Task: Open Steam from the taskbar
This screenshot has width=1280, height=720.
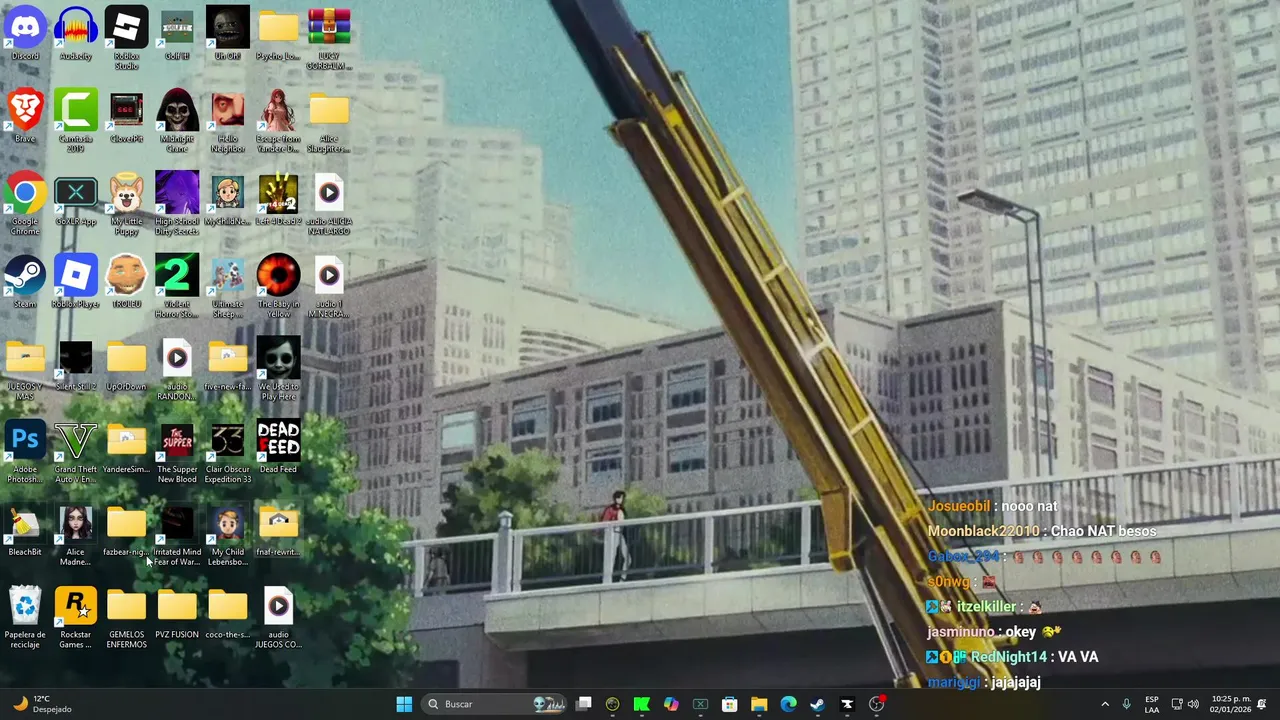Action: click(x=817, y=704)
